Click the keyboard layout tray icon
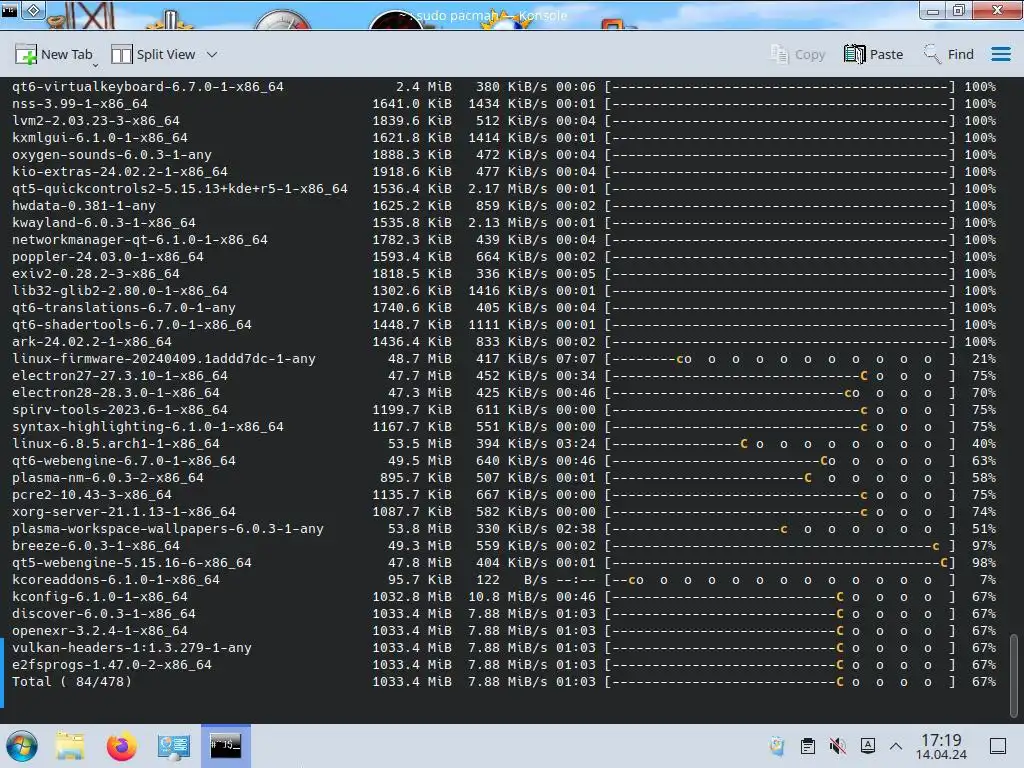1024x768 pixels. coord(868,746)
